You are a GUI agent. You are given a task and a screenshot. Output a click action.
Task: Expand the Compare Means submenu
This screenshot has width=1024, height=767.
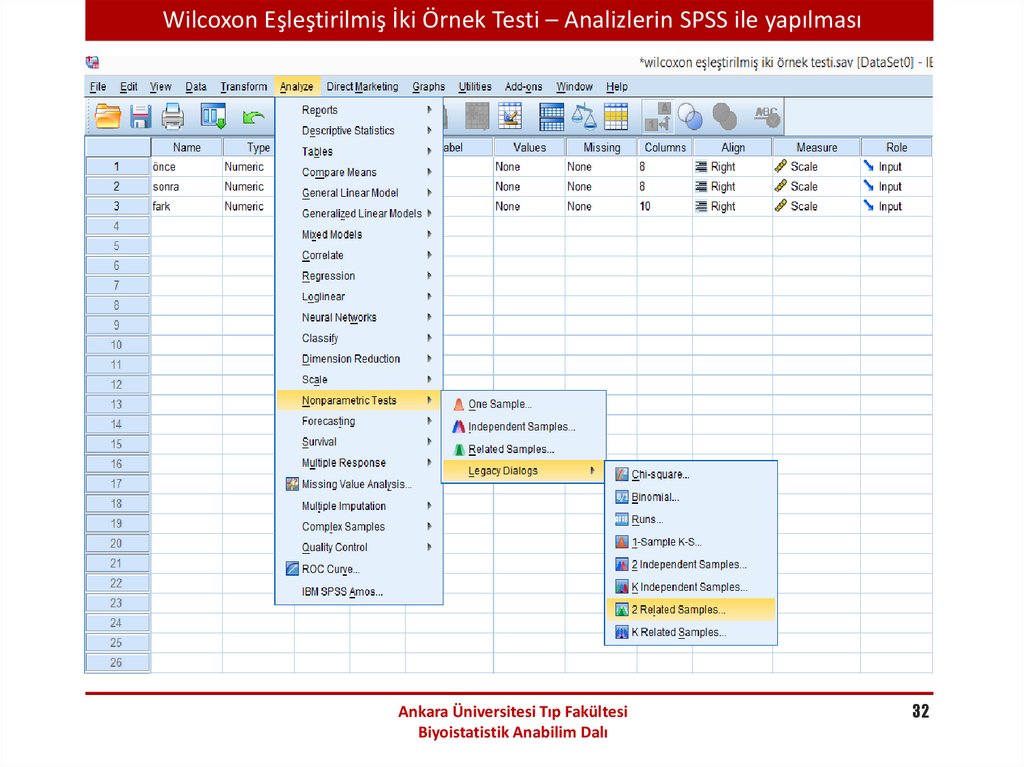click(339, 172)
